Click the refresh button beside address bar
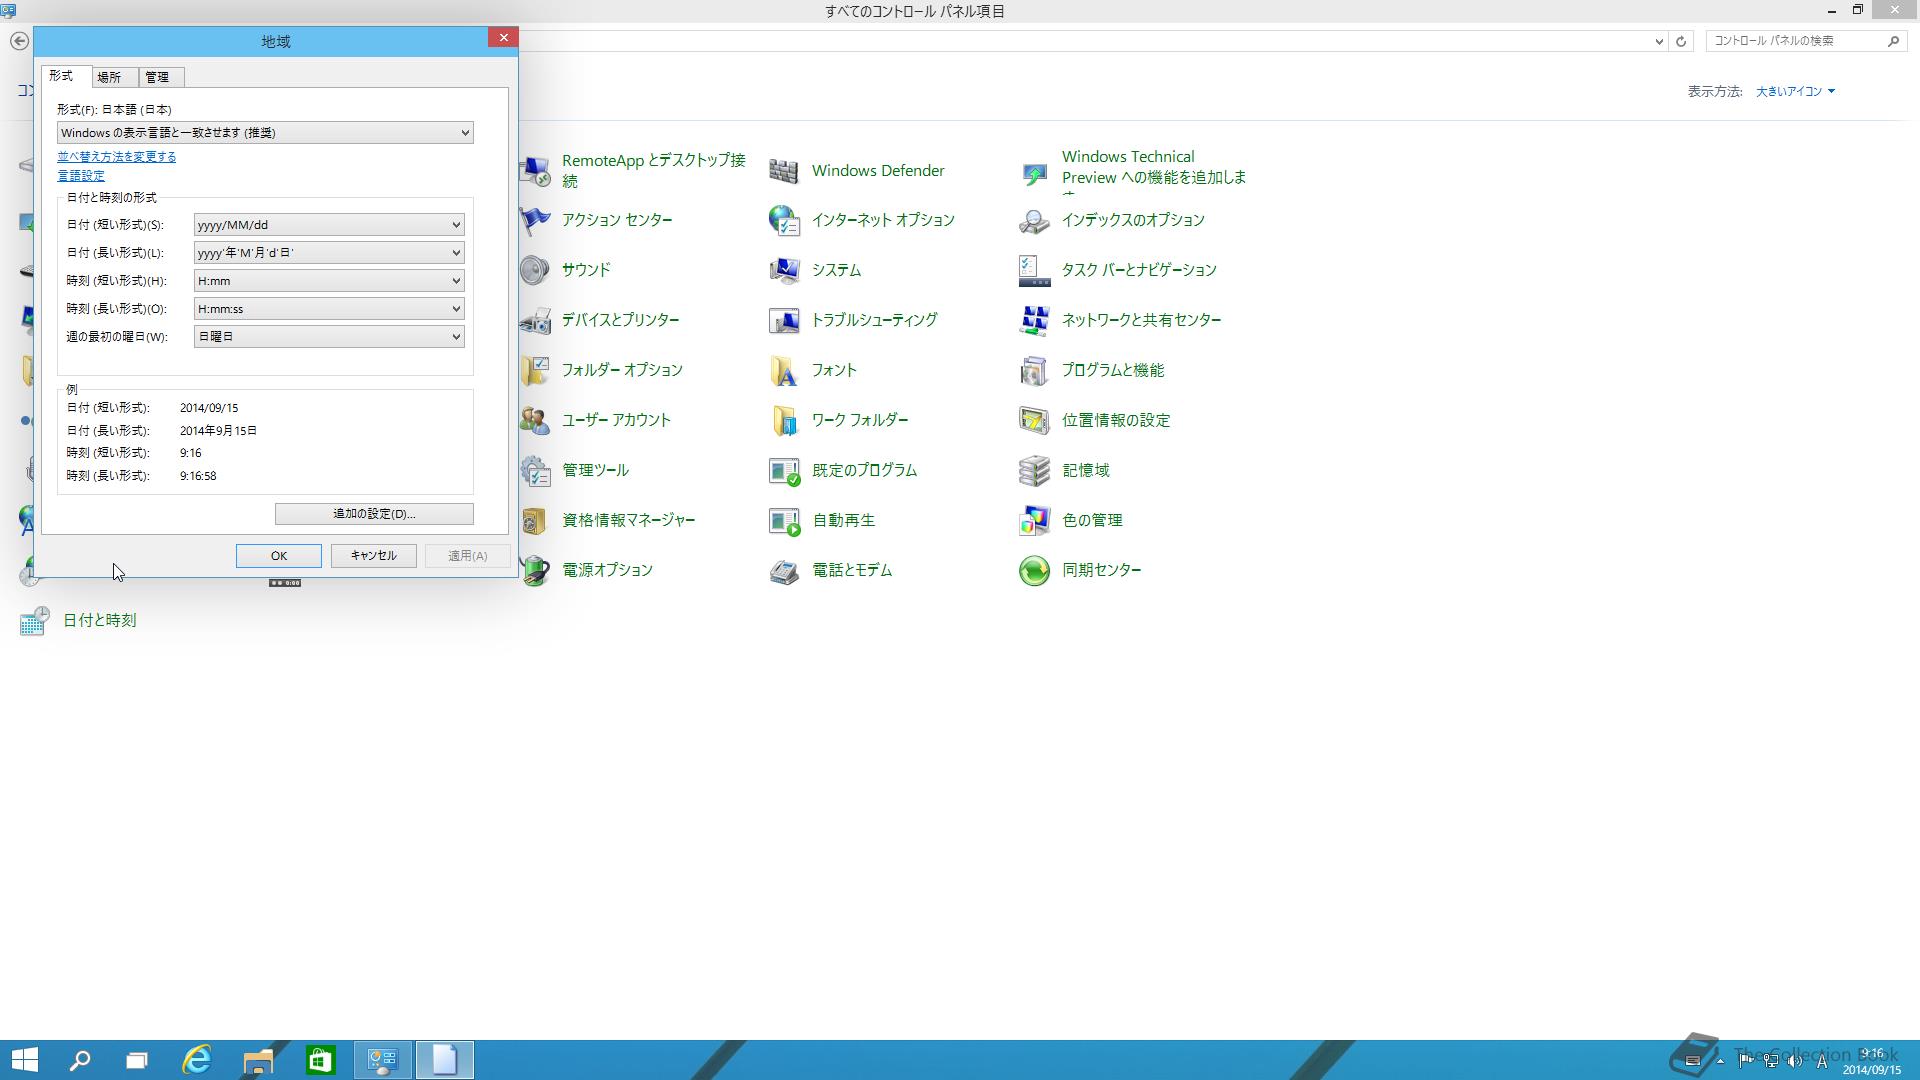The height and width of the screenshot is (1080, 1920). (1682, 41)
